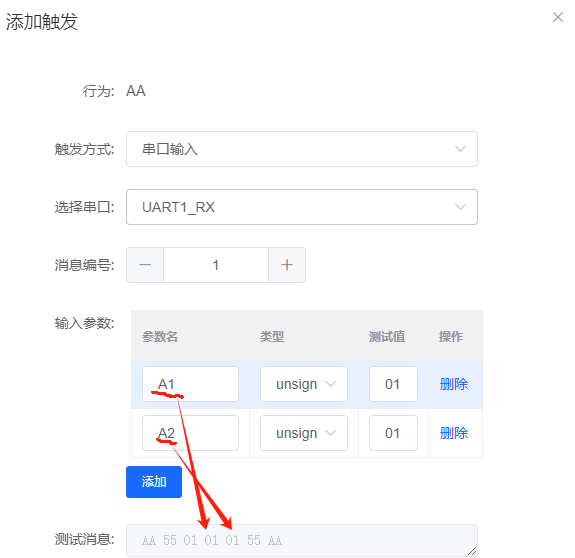Delete the A2 parameter row via 删除
Viewport: 575px width, 558px height.
(454, 433)
